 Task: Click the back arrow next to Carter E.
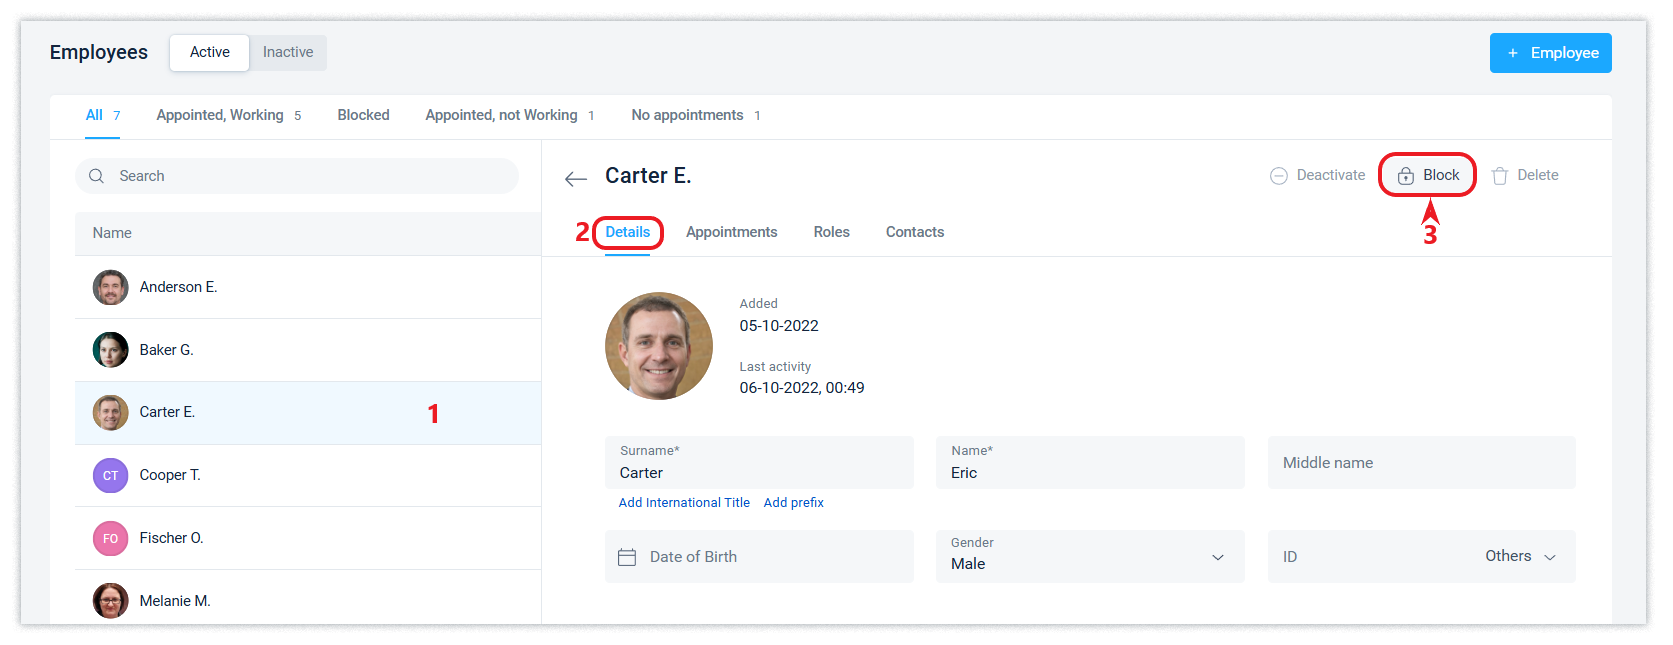click(x=575, y=179)
